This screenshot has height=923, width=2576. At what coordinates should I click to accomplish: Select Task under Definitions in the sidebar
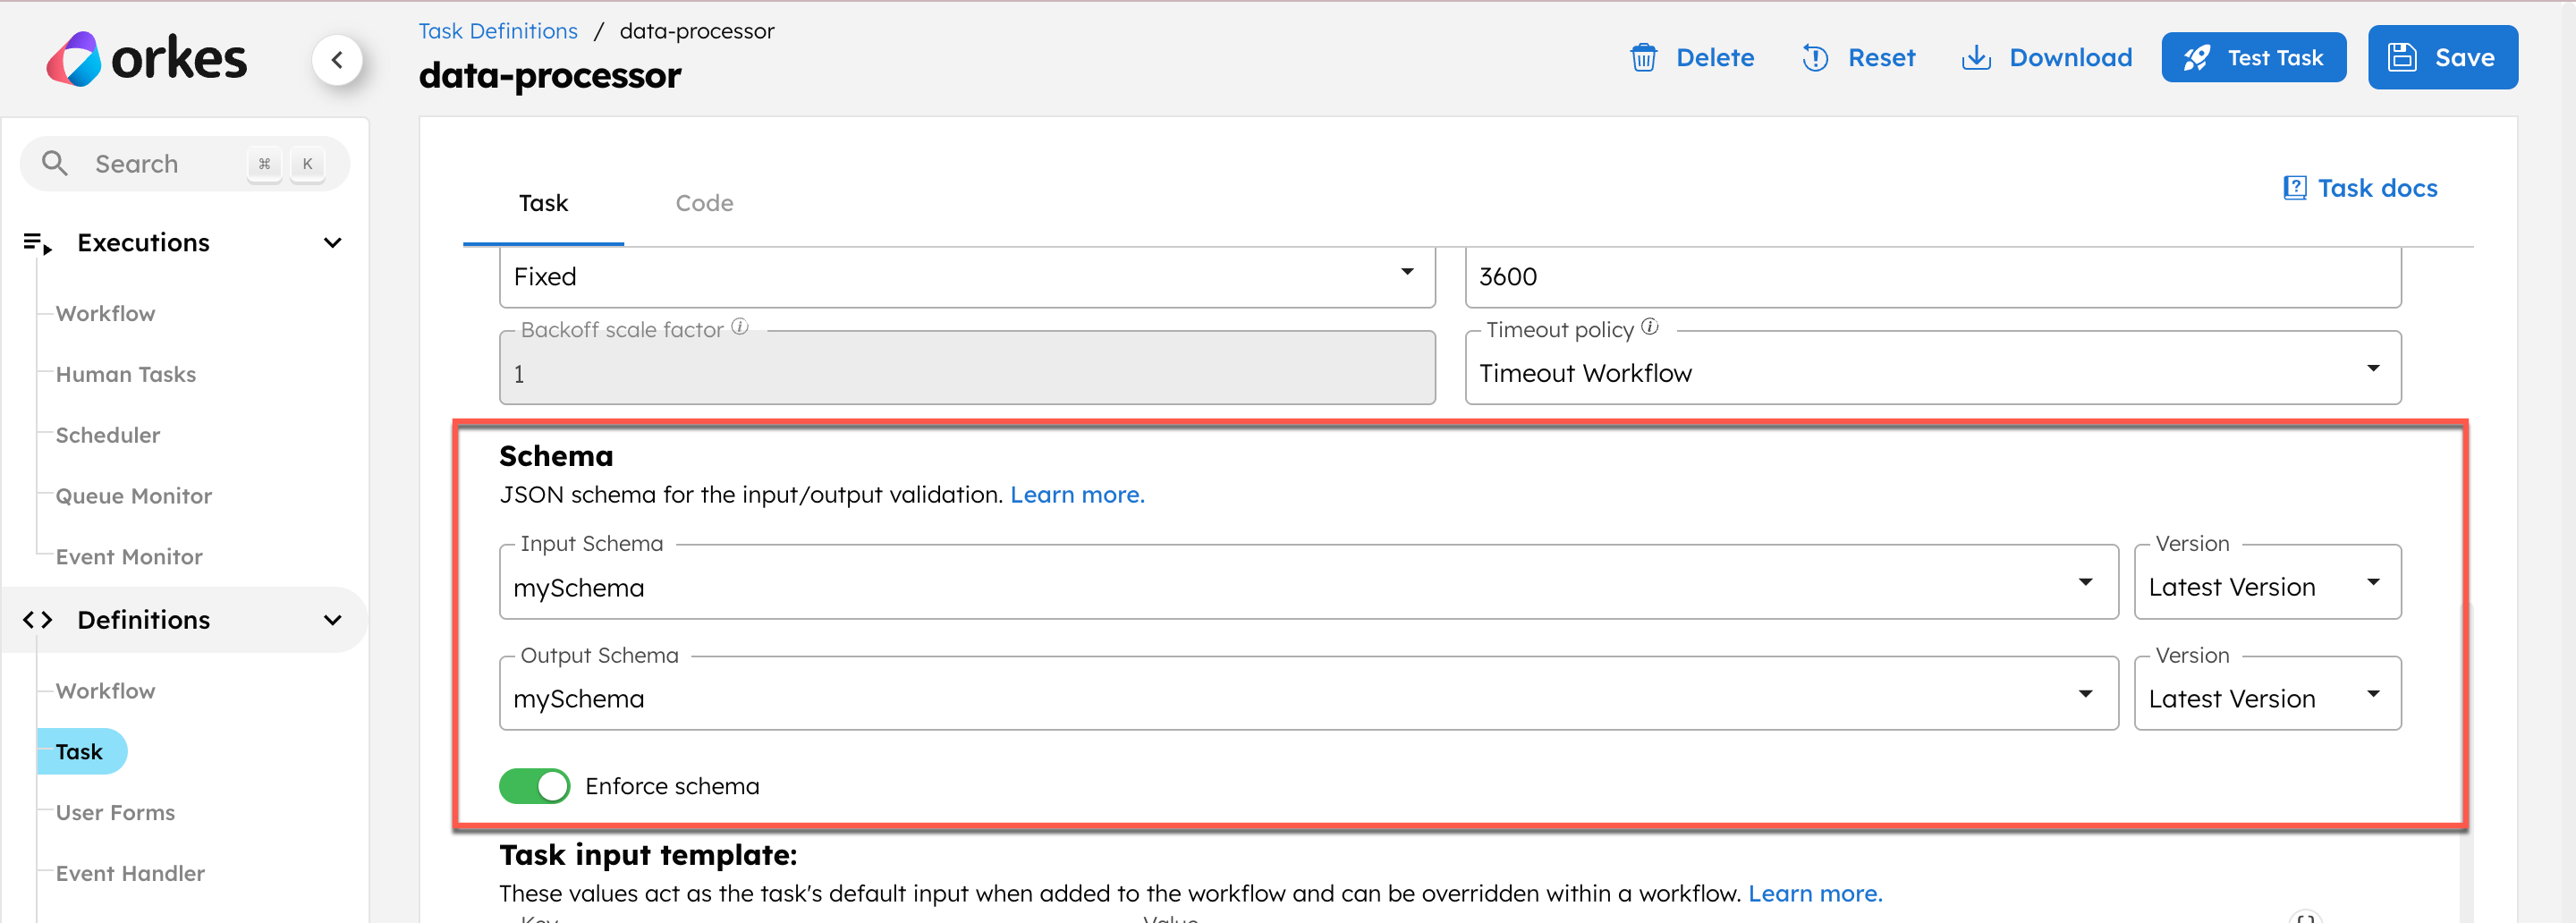pos(81,751)
